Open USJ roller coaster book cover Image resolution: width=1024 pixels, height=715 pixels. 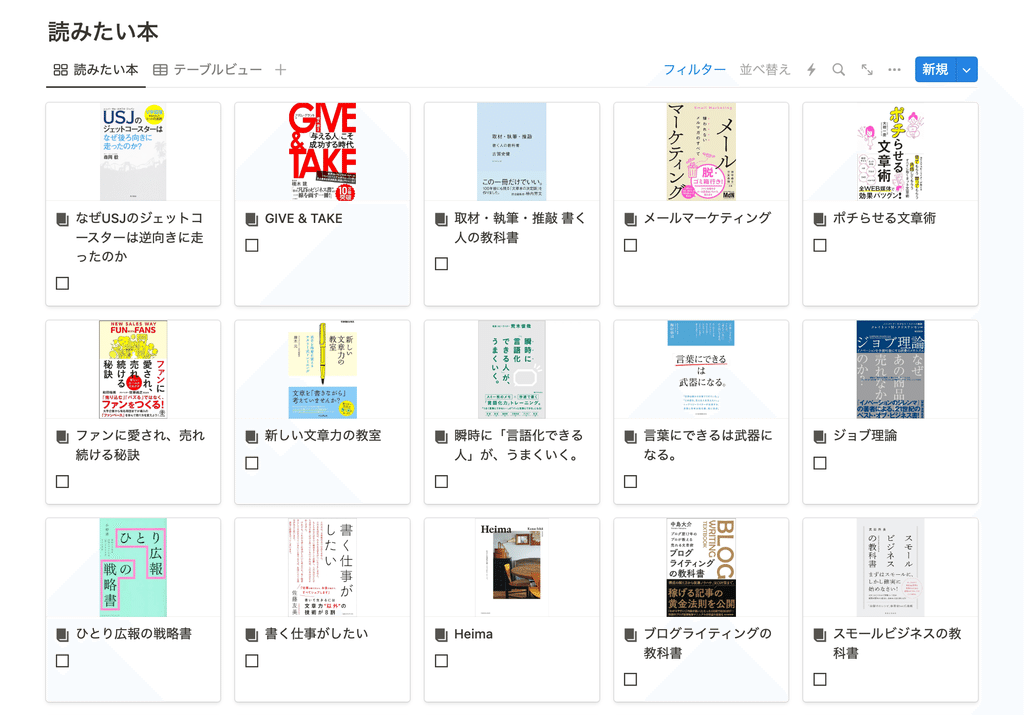(x=133, y=151)
